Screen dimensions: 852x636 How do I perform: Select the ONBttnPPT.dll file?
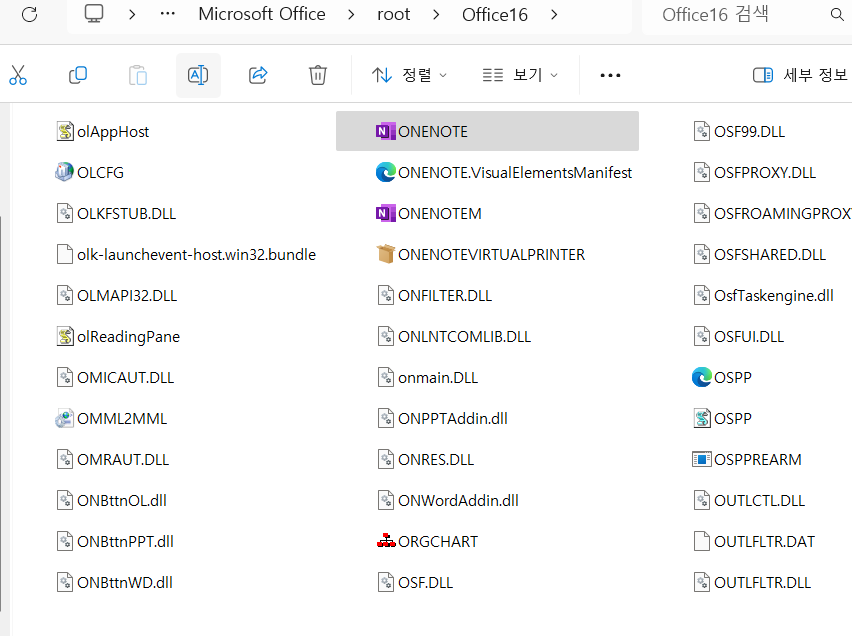coord(115,541)
